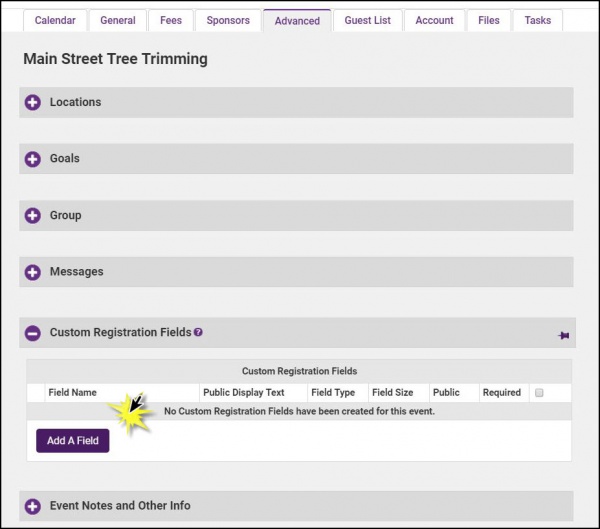Click the Main Street Tree Trimming heading

pyautogui.click(x=116, y=59)
